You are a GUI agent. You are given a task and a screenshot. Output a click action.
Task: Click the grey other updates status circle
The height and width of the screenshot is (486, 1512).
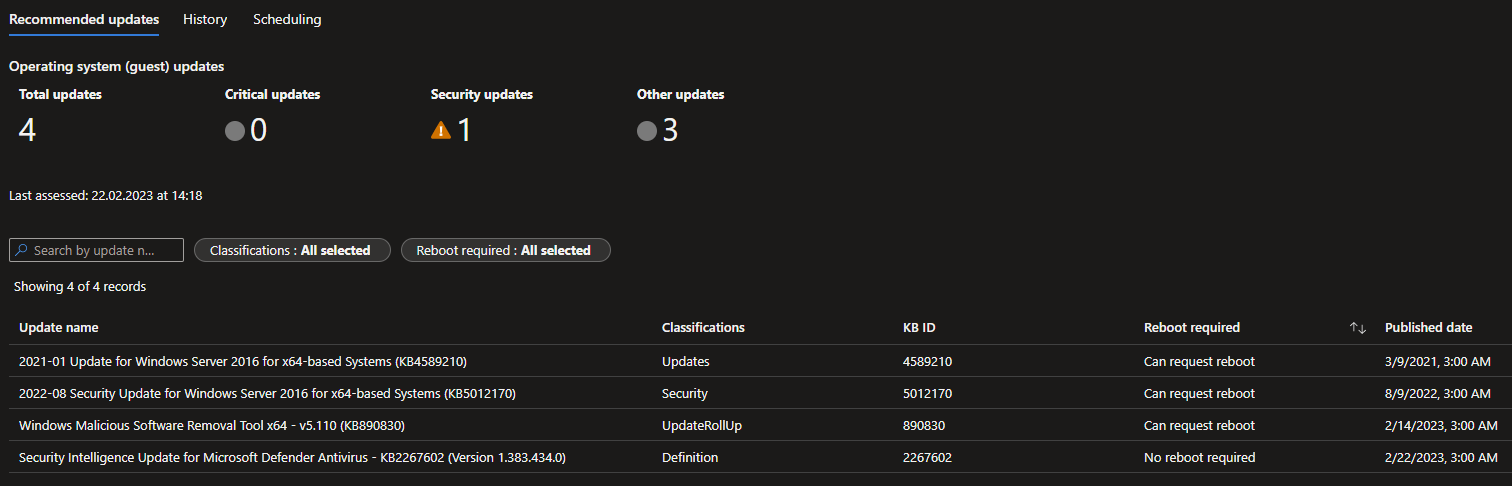coord(647,131)
